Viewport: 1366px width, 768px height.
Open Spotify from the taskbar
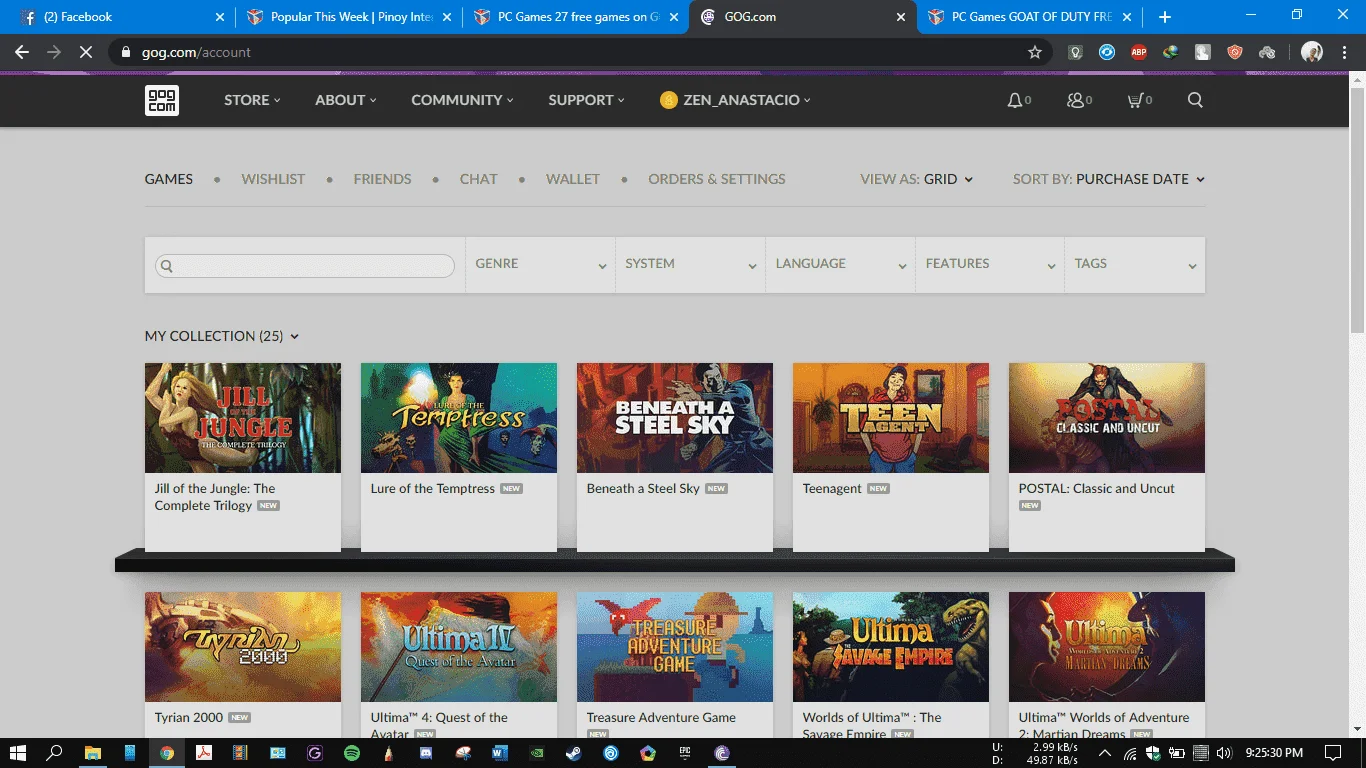click(x=352, y=753)
